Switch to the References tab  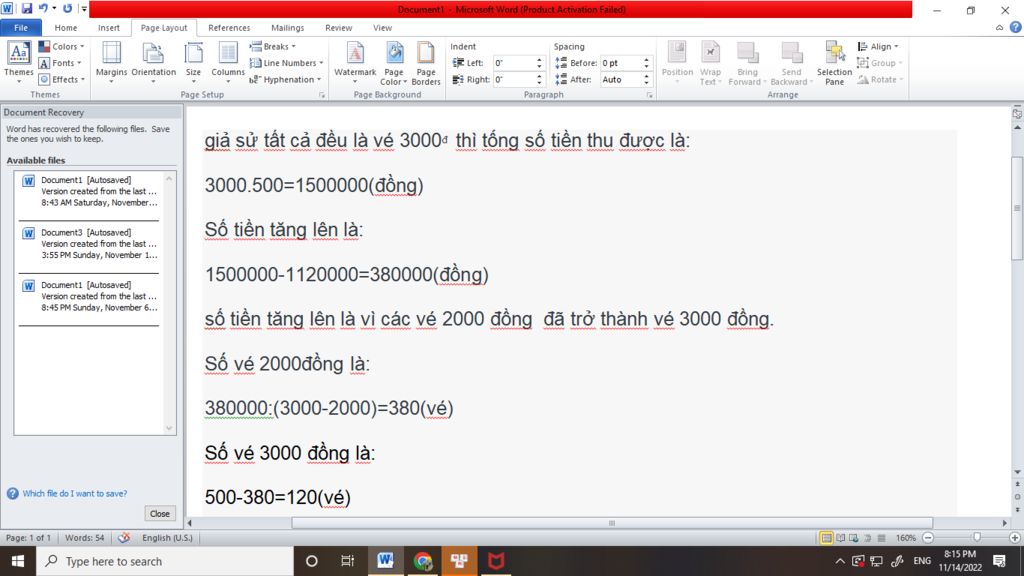[229, 28]
